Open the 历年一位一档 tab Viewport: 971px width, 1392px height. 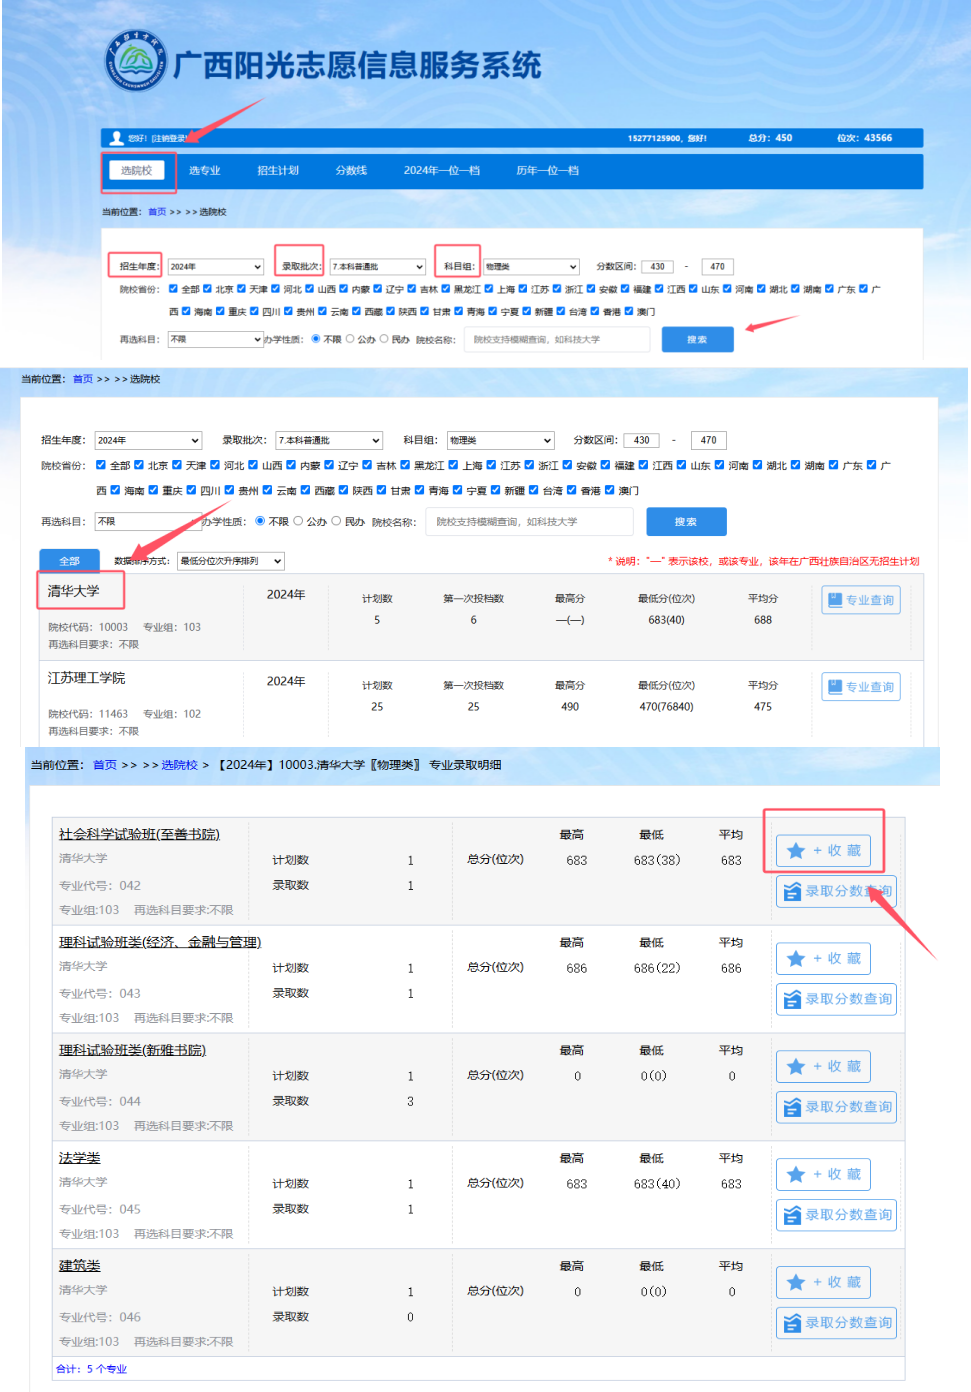coord(547,171)
